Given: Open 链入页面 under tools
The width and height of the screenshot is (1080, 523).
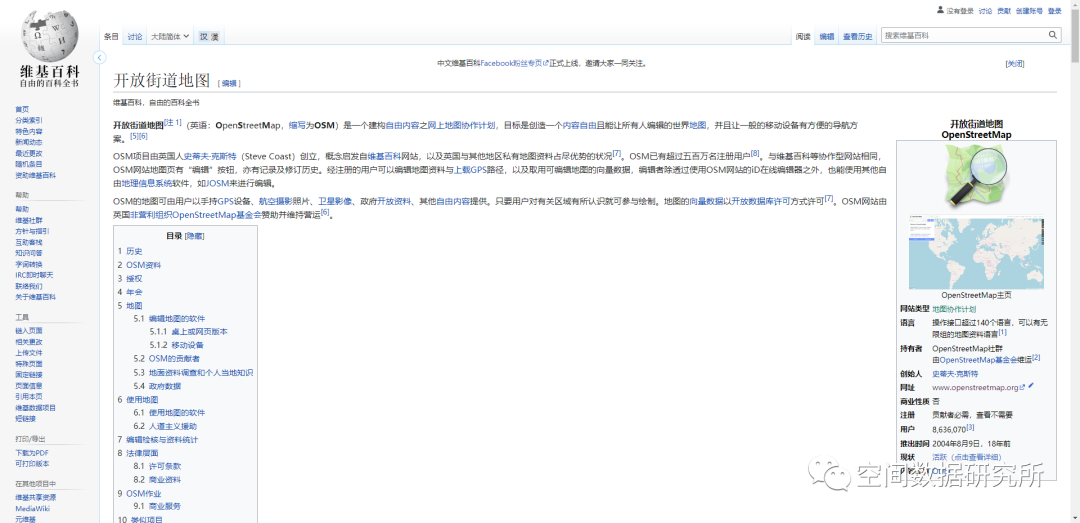Looking at the screenshot, I should click(29, 331).
